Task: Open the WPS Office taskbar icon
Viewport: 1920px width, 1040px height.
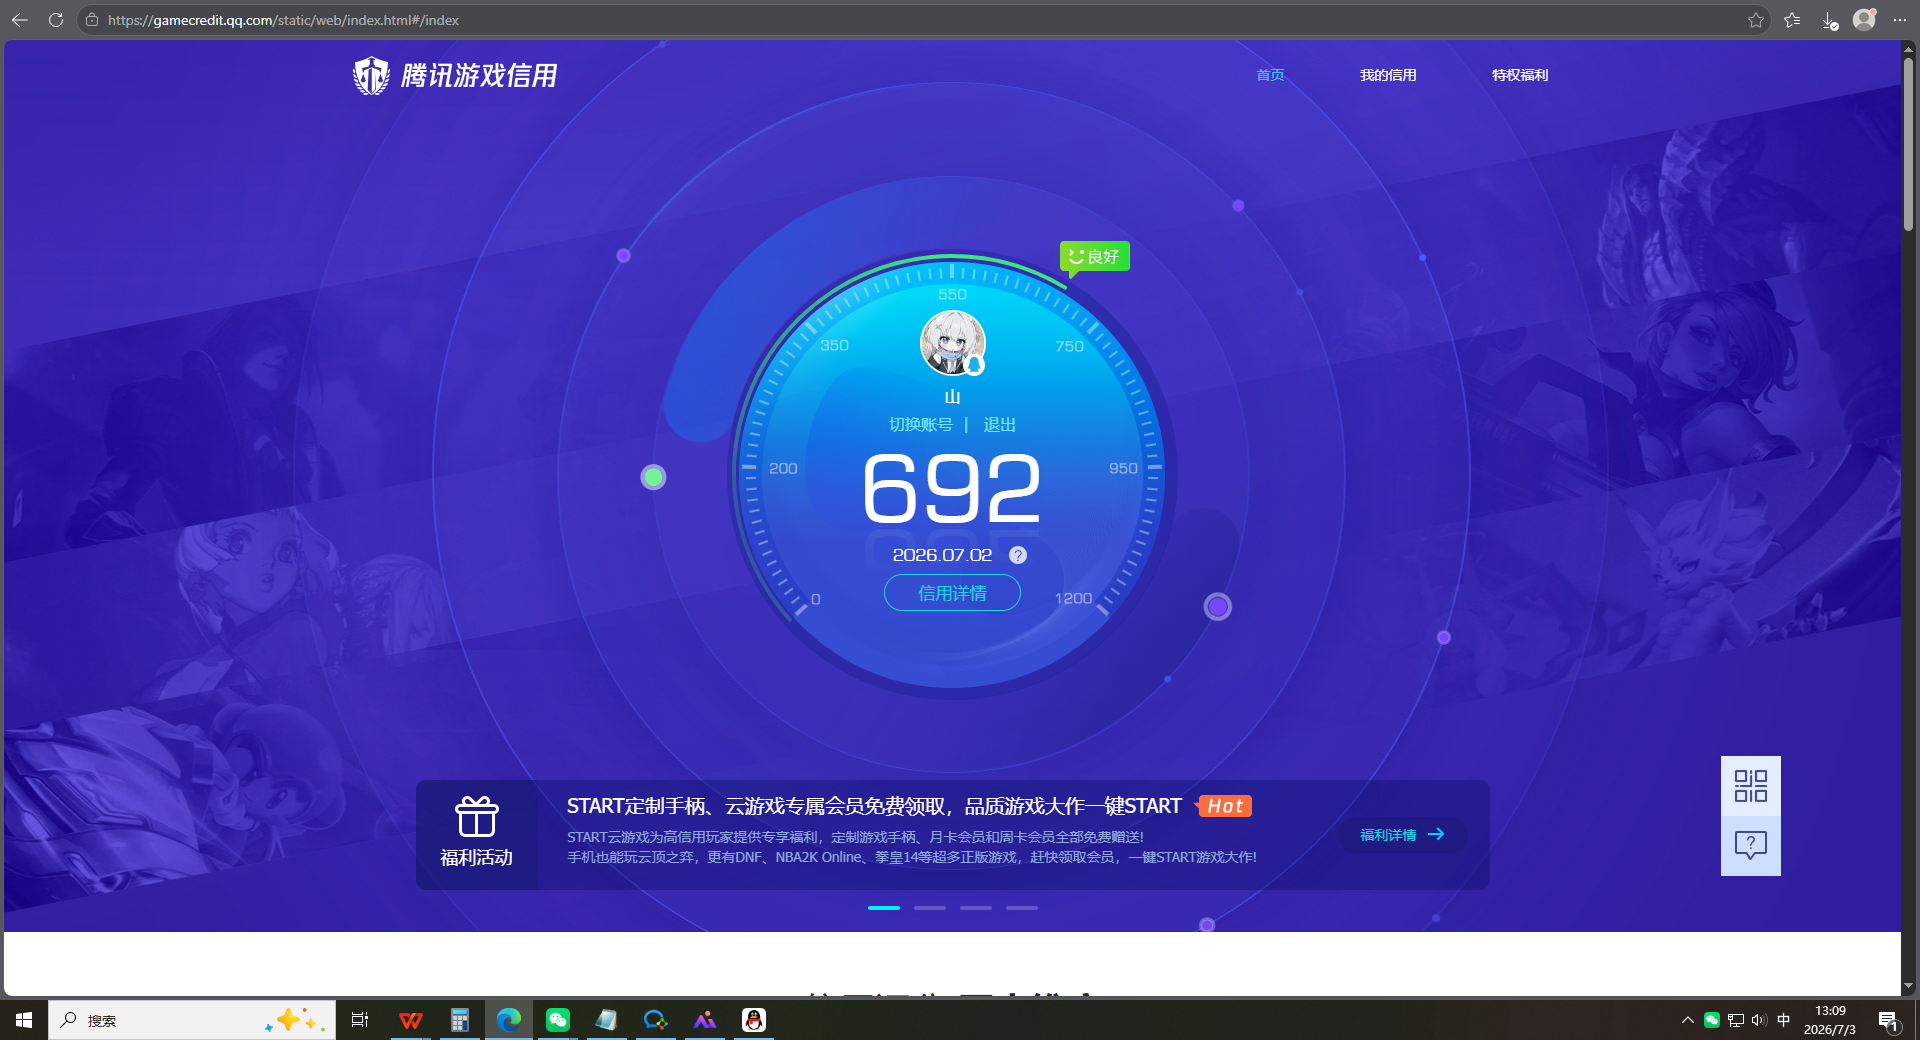Action: tap(410, 1020)
